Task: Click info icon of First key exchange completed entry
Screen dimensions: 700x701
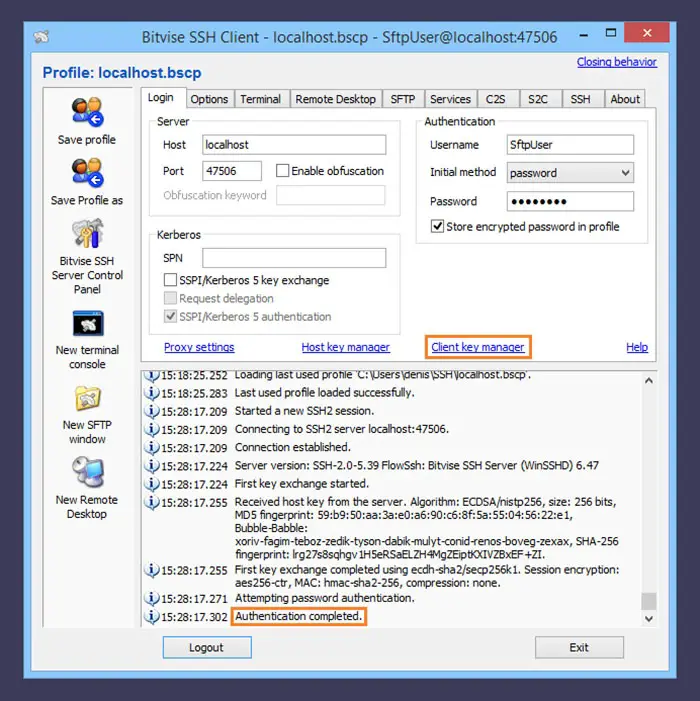Action: tap(152, 570)
